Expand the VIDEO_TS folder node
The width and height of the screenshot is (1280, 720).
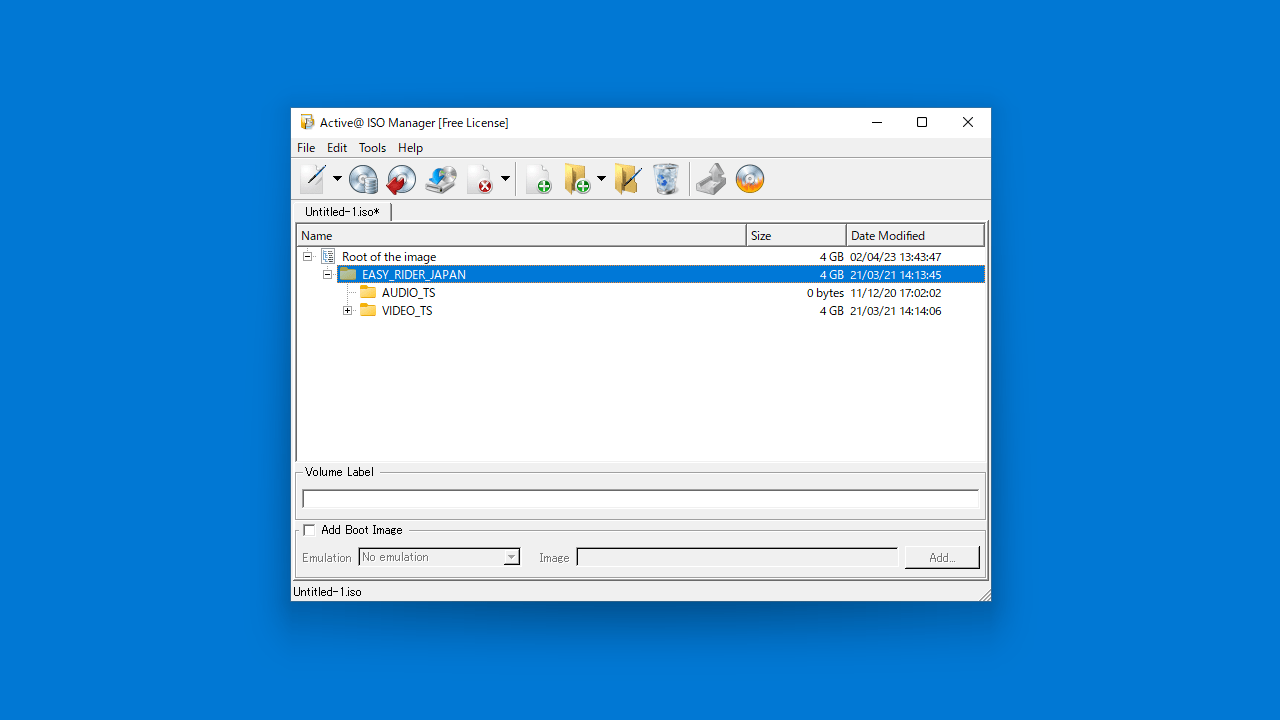pyautogui.click(x=348, y=311)
